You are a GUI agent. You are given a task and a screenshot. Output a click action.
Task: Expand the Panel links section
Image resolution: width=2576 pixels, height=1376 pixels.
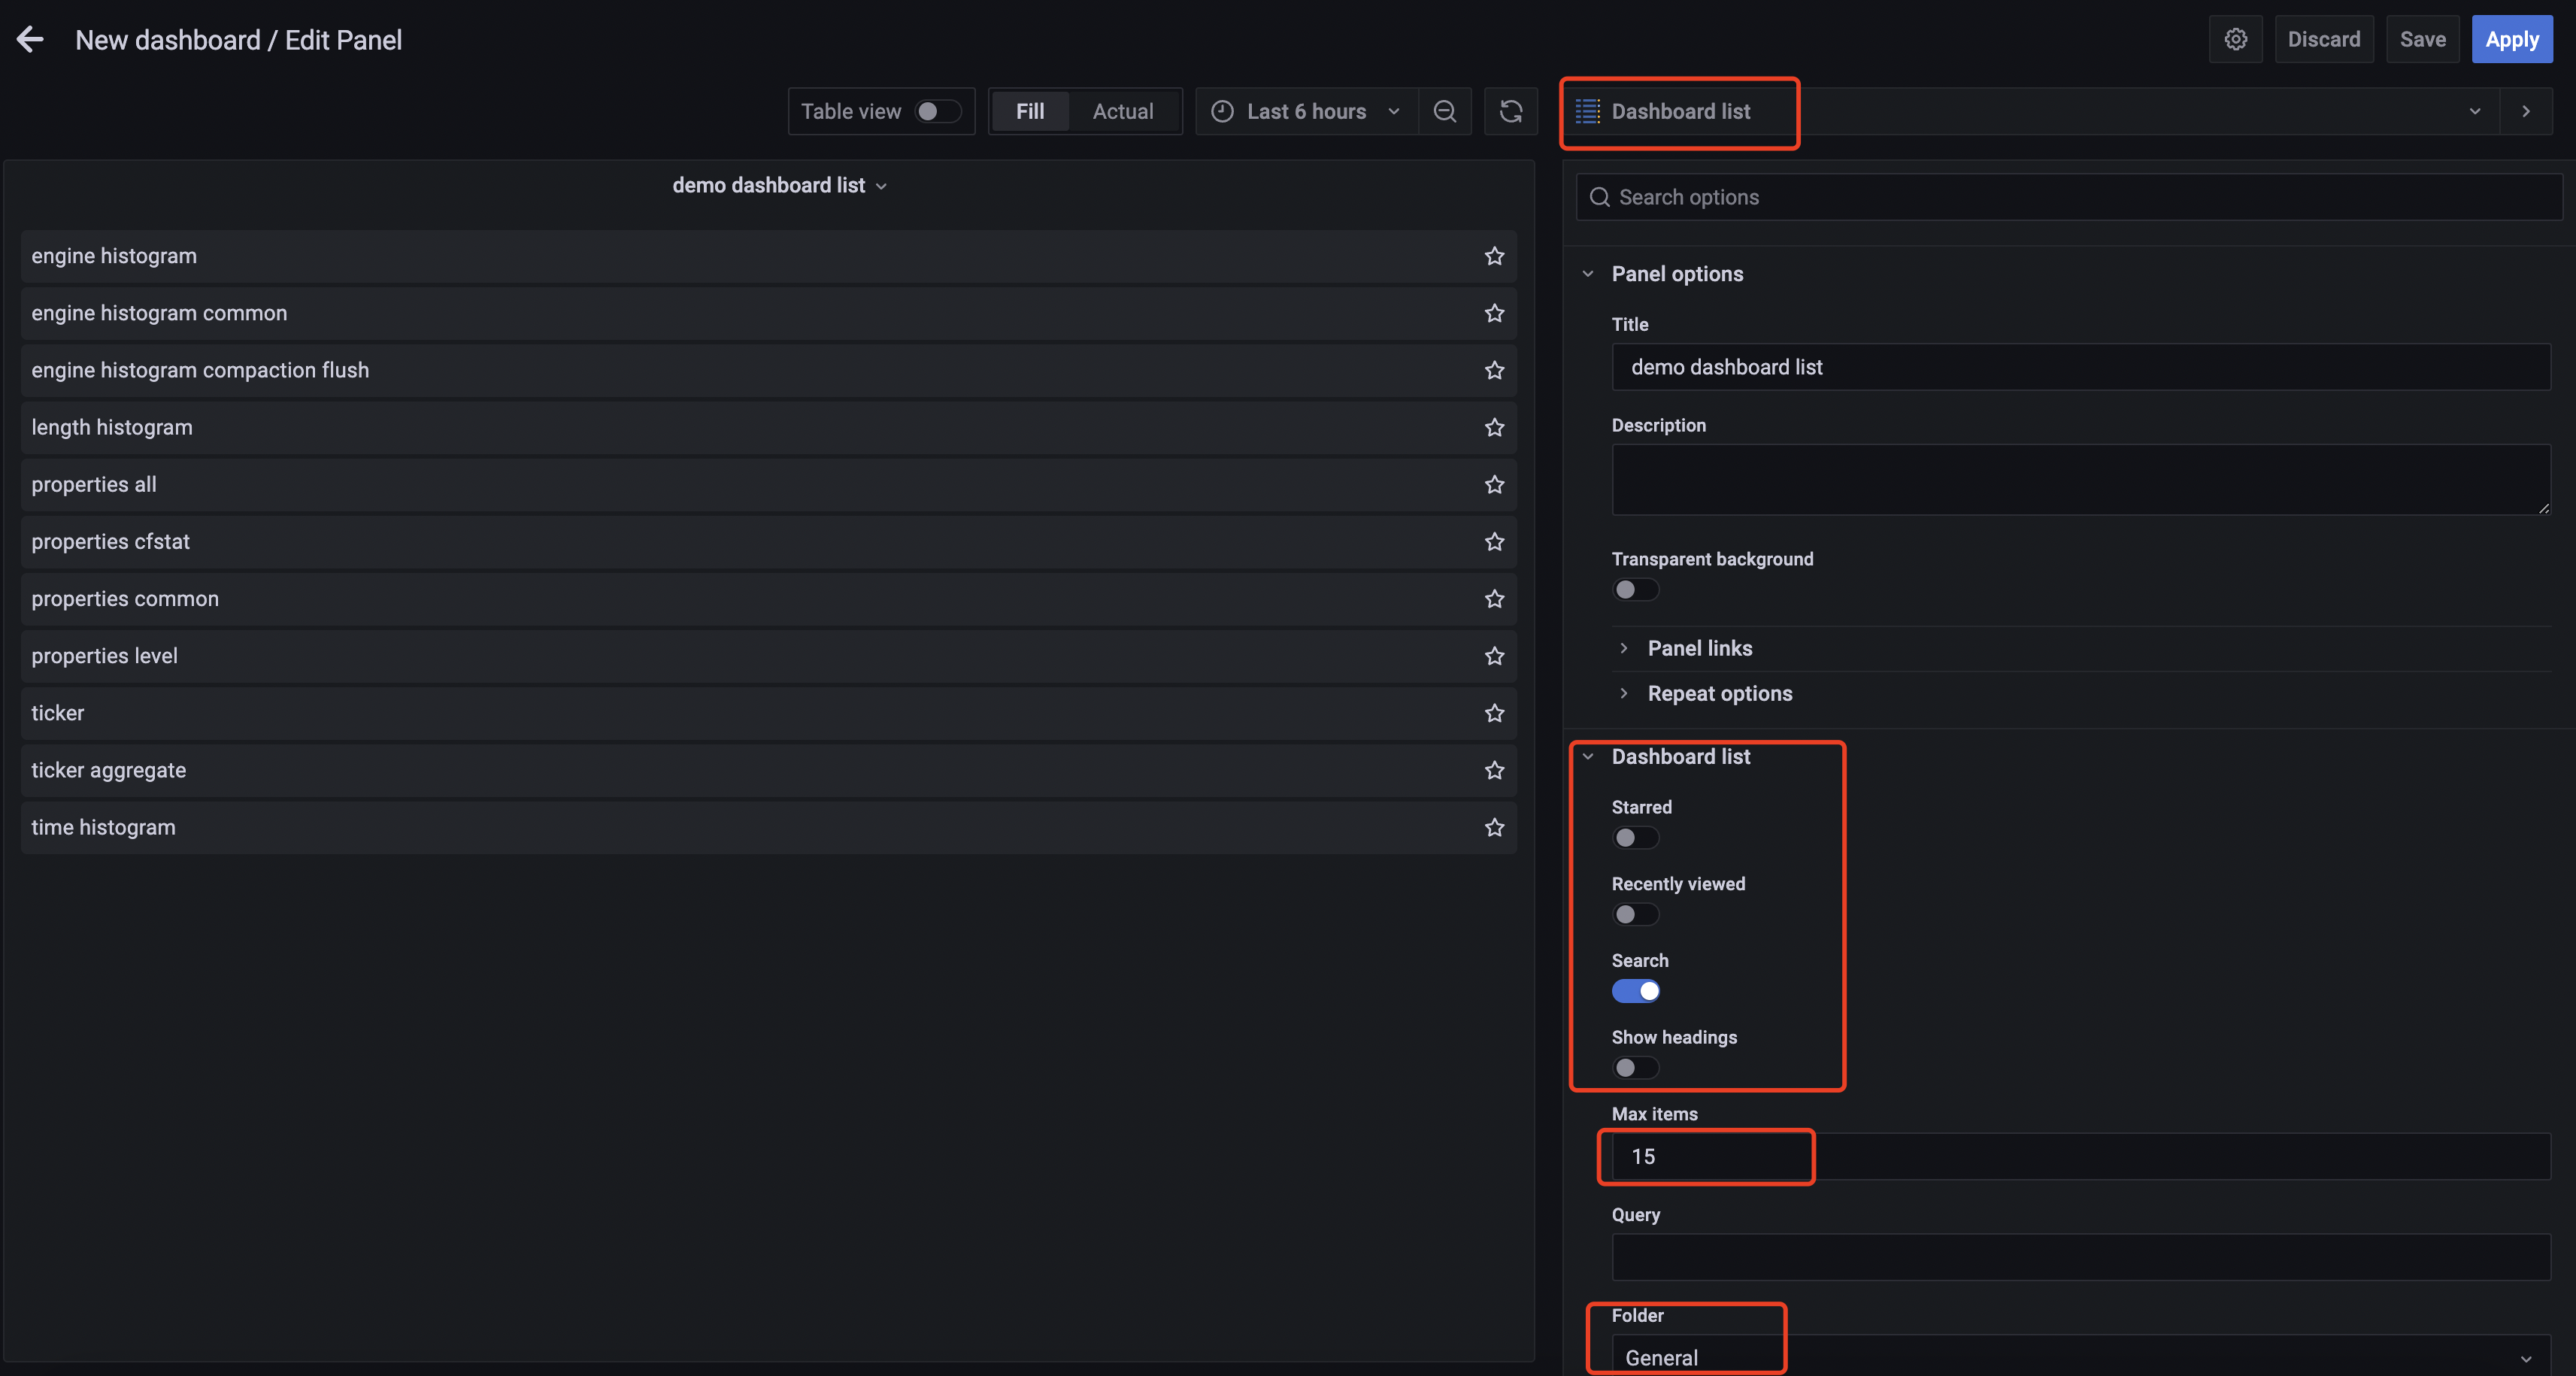pyautogui.click(x=1699, y=648)
